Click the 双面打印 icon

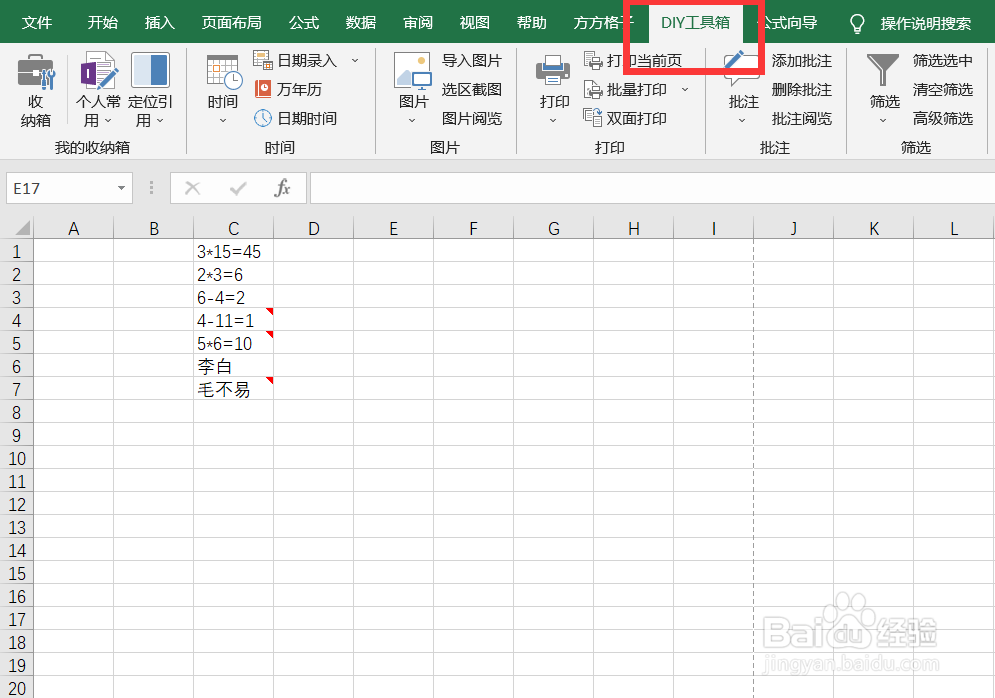point(592,117)
